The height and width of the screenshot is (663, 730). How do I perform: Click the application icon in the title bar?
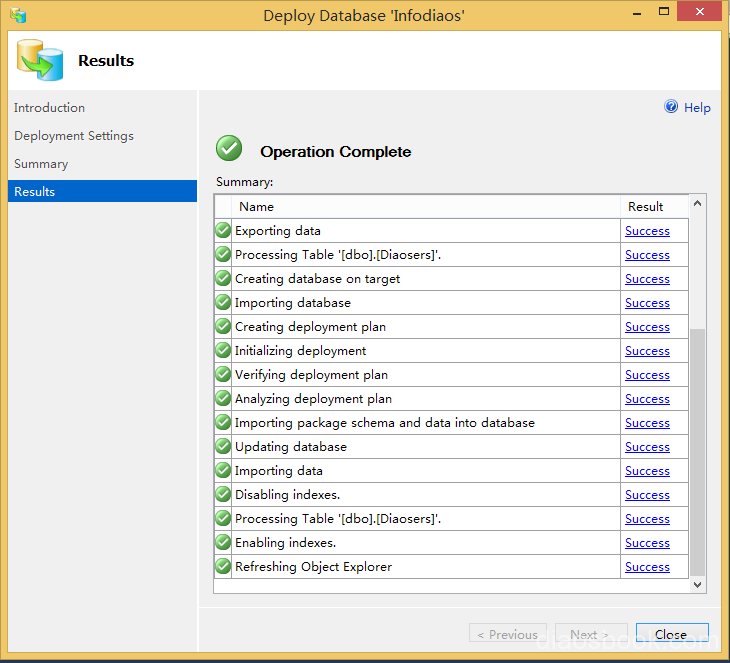[18, 15]
